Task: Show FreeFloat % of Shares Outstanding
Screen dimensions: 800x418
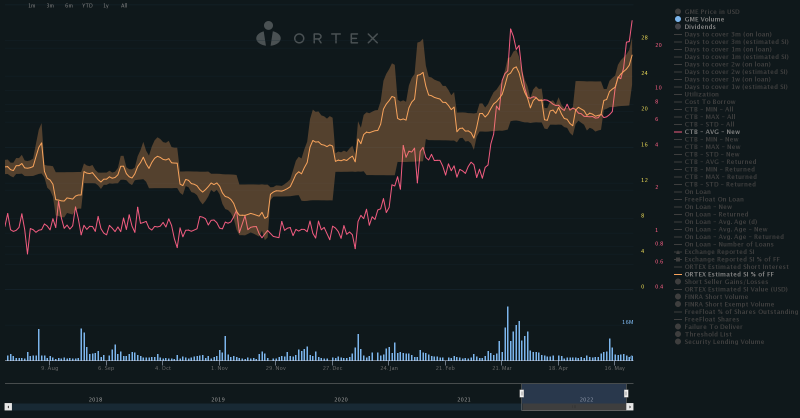Action: [x=736, y=312]
